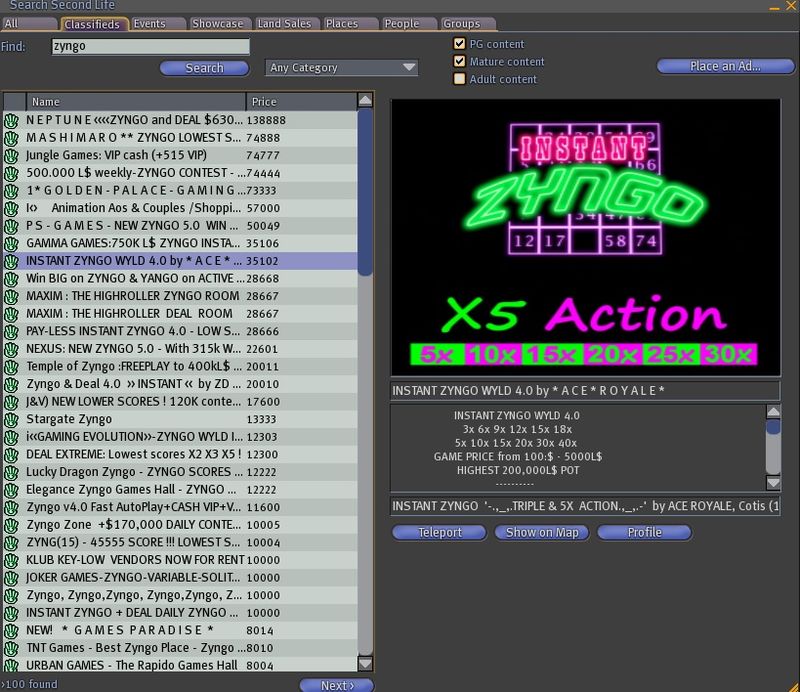Click hand icon beside PAY-LESS INSTANT ZYNGO row
Viewport: 800px width, 692px height.
point(11,332)
